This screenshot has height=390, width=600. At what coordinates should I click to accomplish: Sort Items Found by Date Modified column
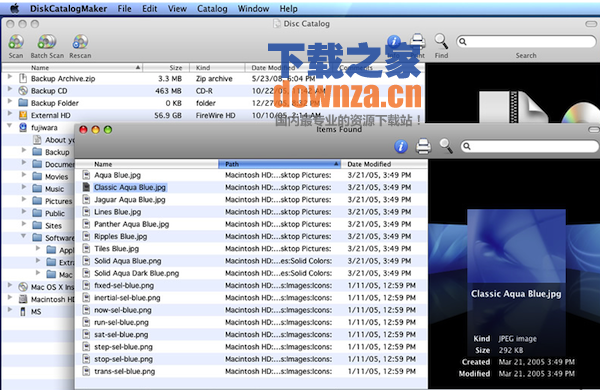pos(384,164)
